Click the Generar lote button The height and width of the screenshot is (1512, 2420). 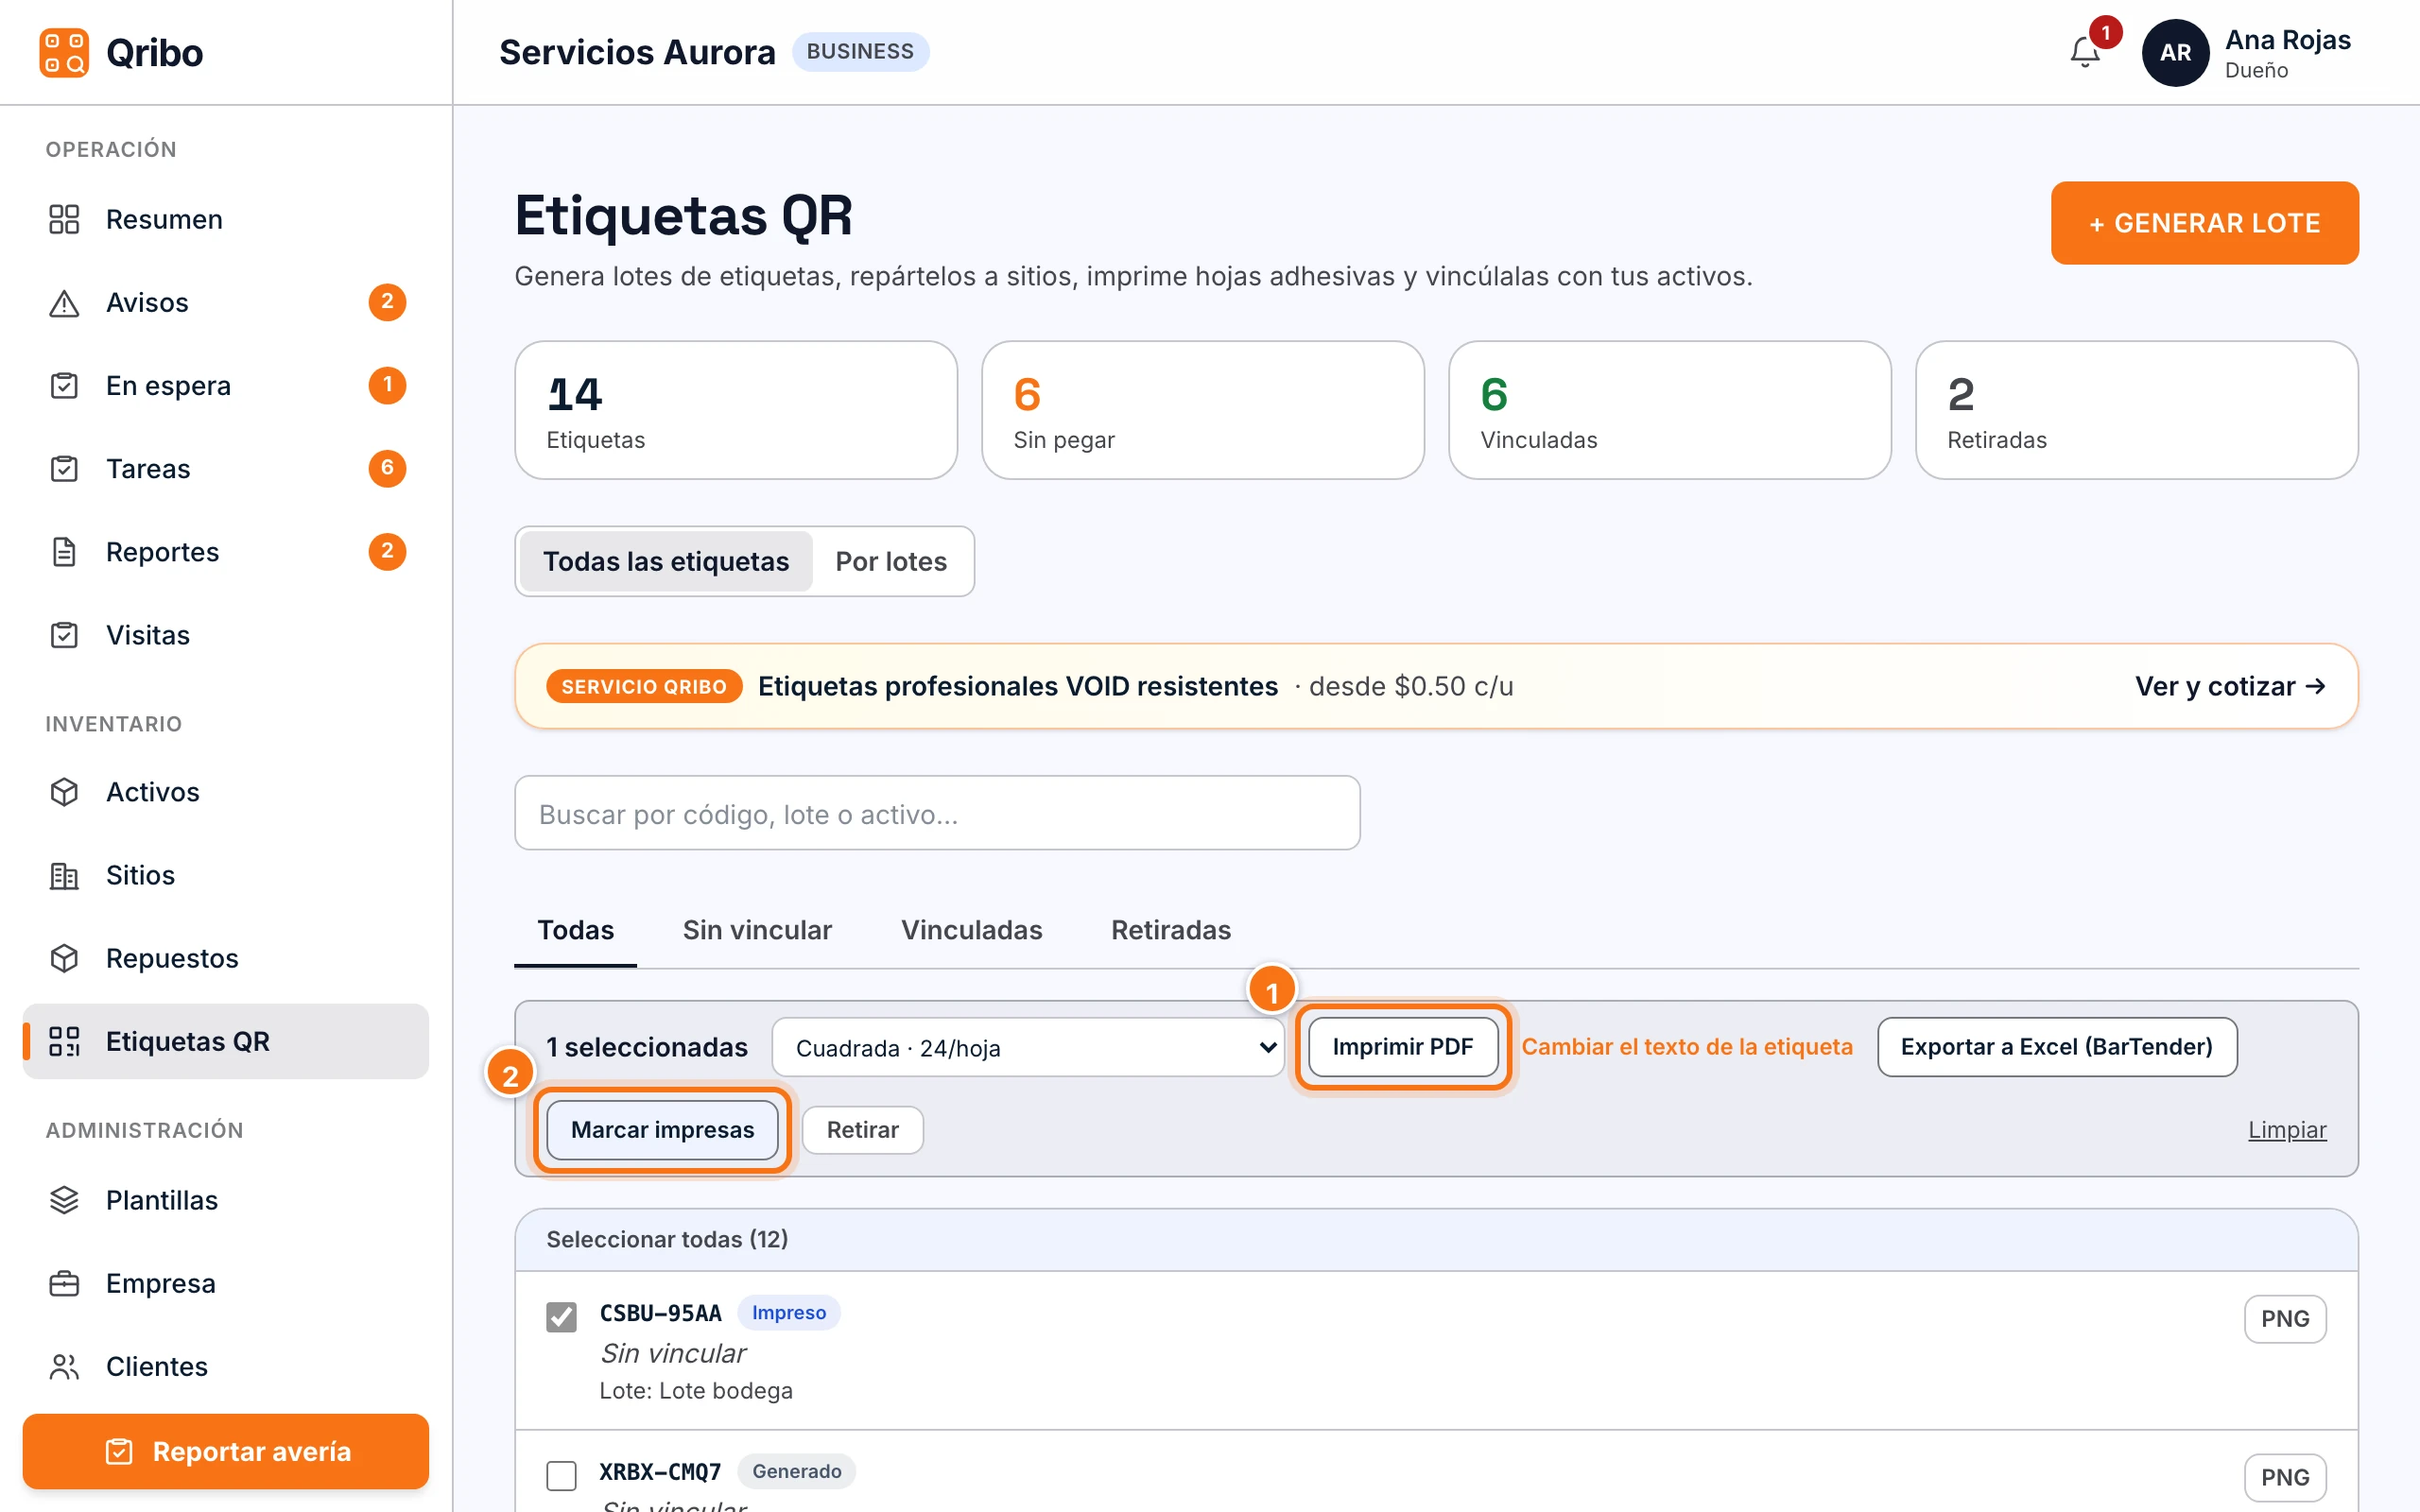[x=2204, y=223]
